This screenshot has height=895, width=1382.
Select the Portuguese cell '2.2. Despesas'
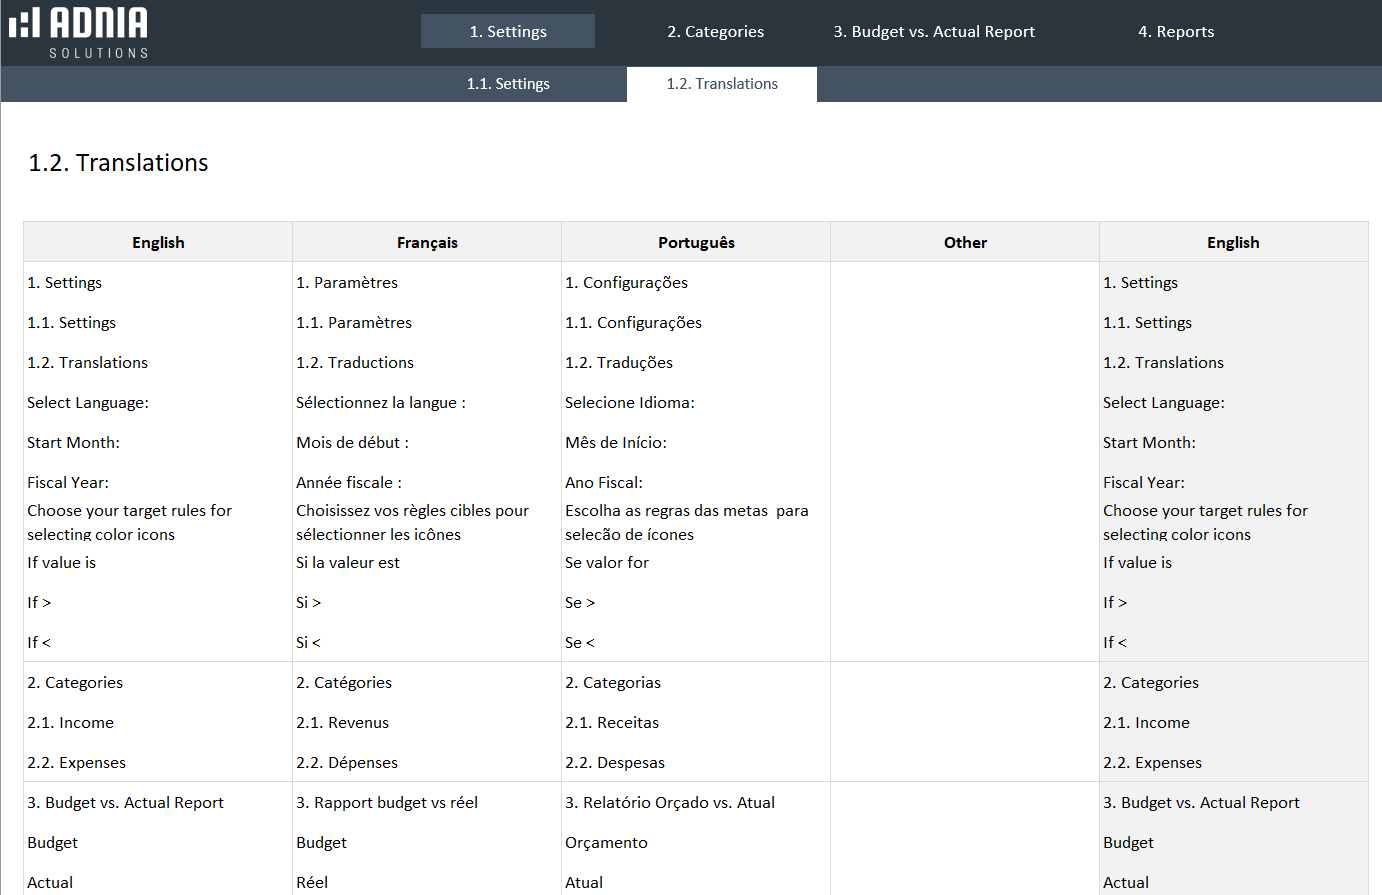tap(615, 762)
